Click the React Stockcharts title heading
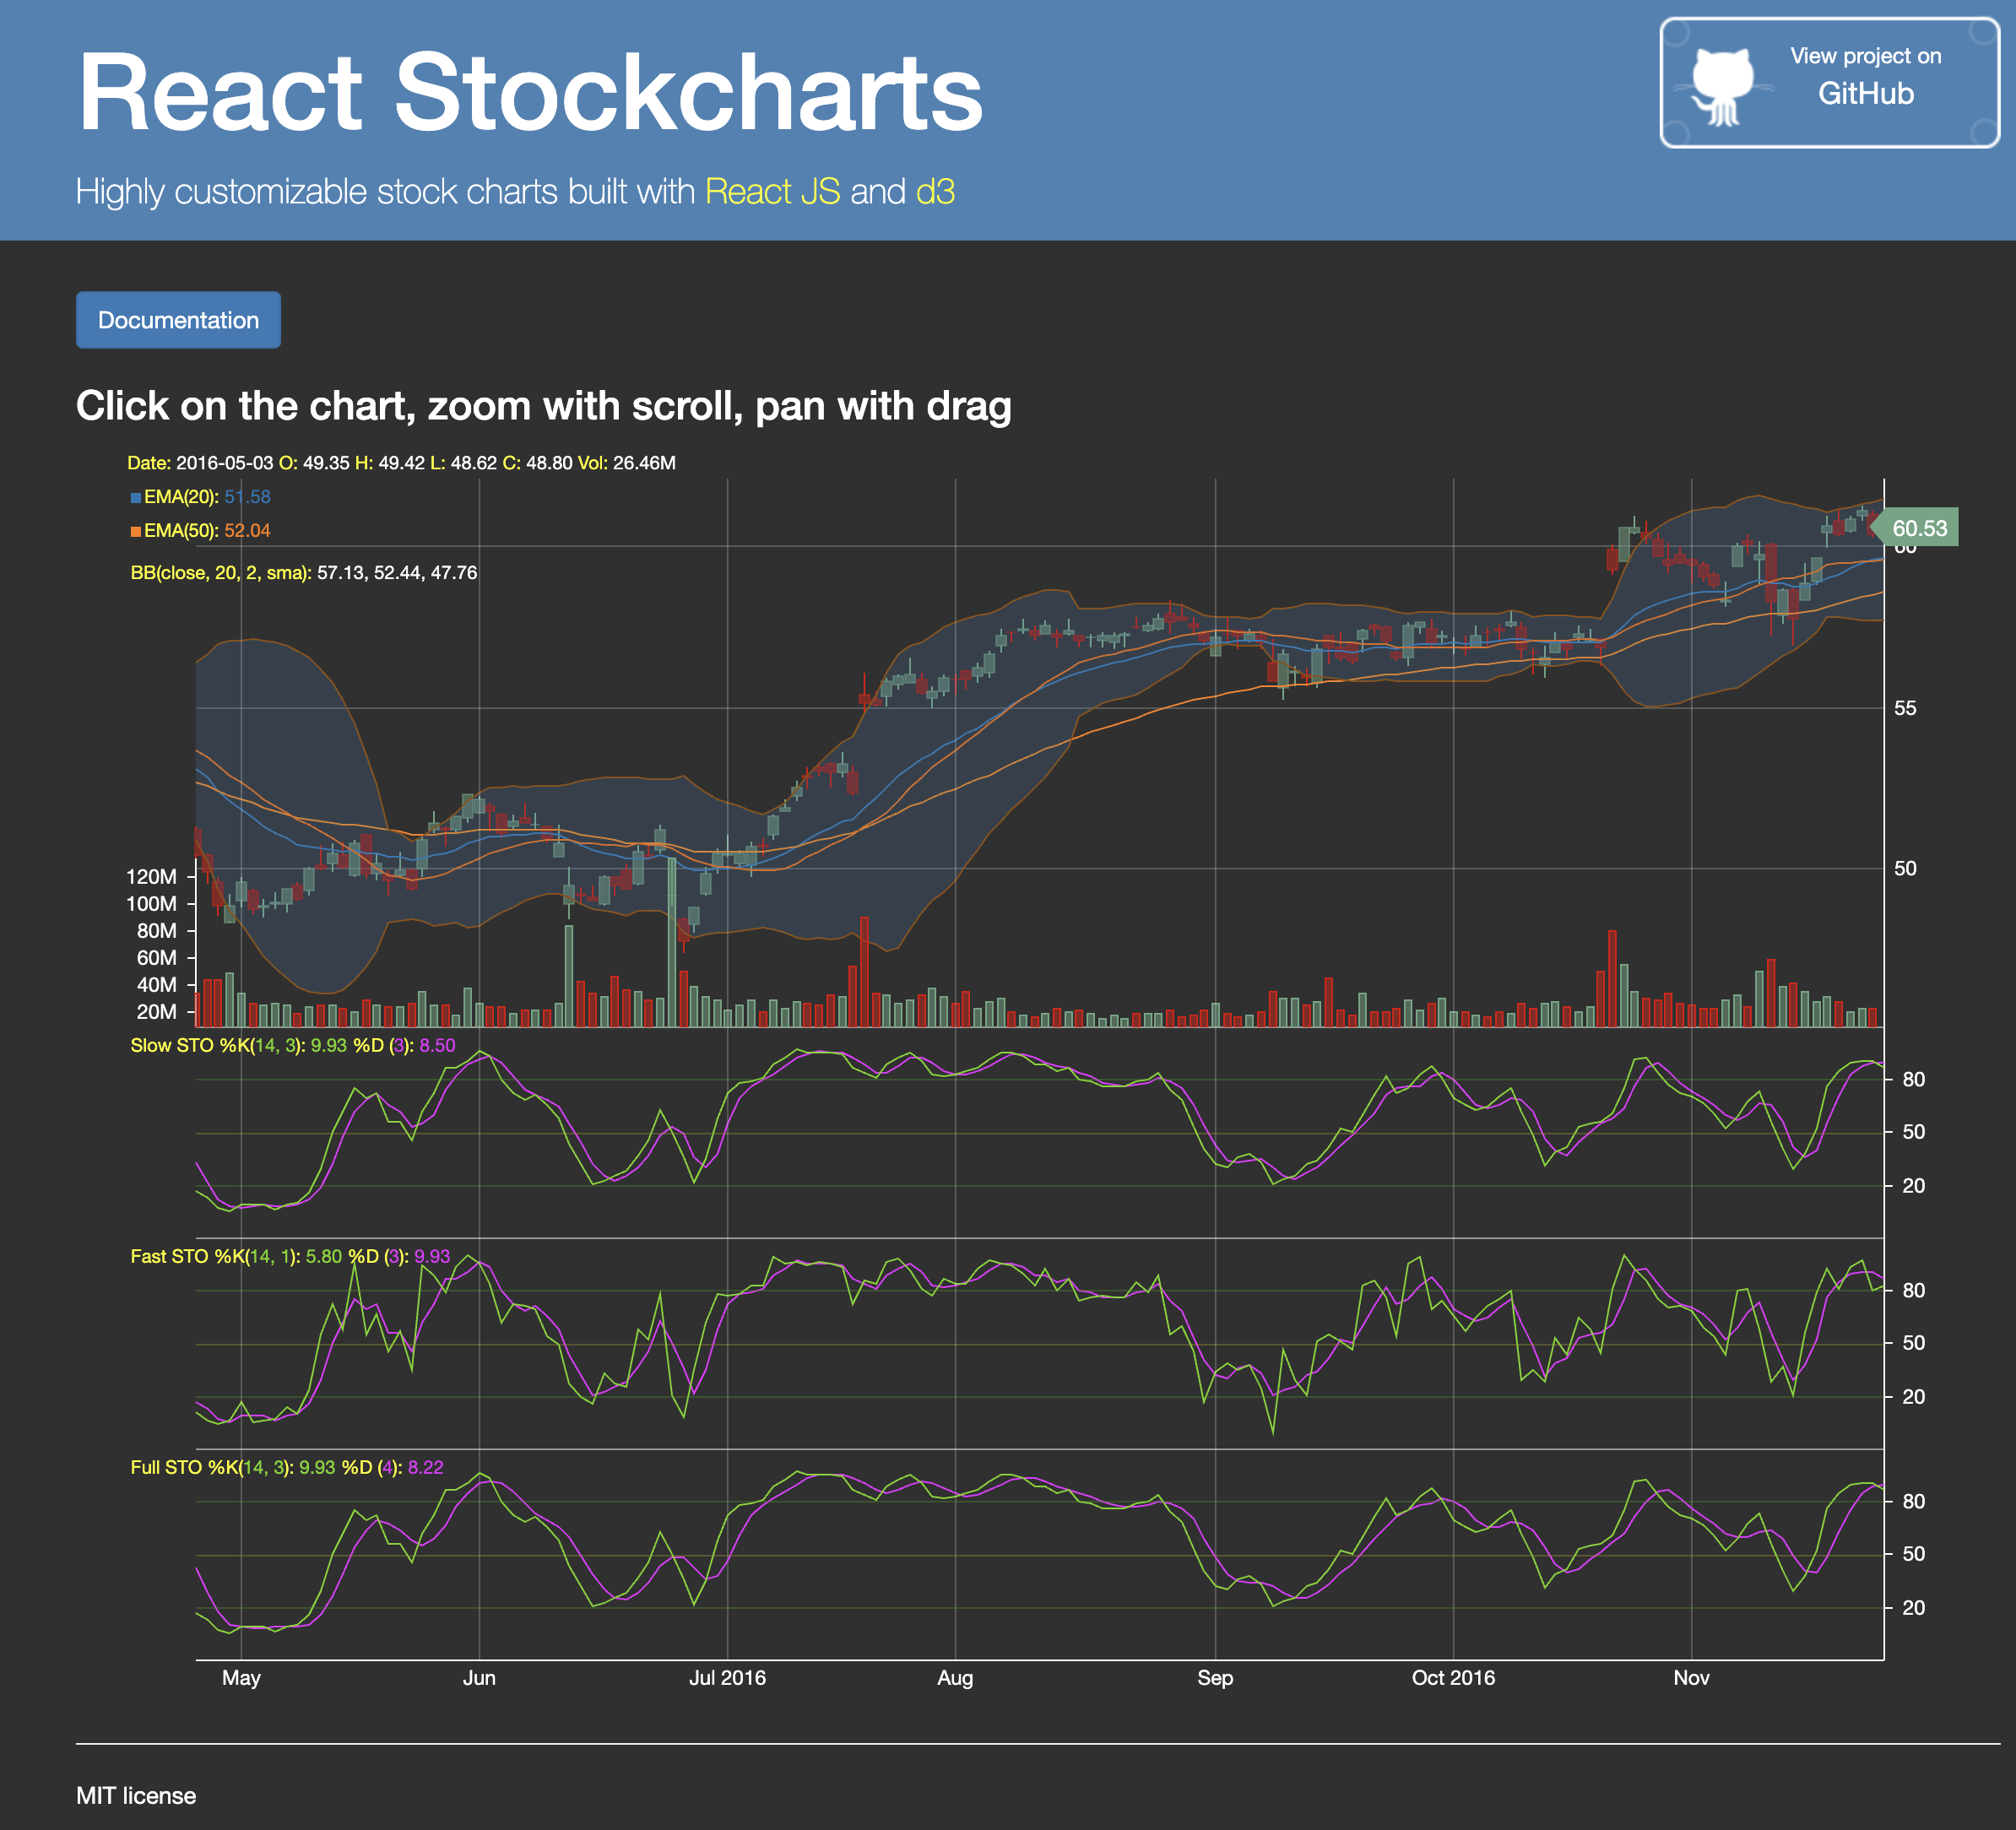The height and width of the screenshot is (1830, 2016). (529, 92)
